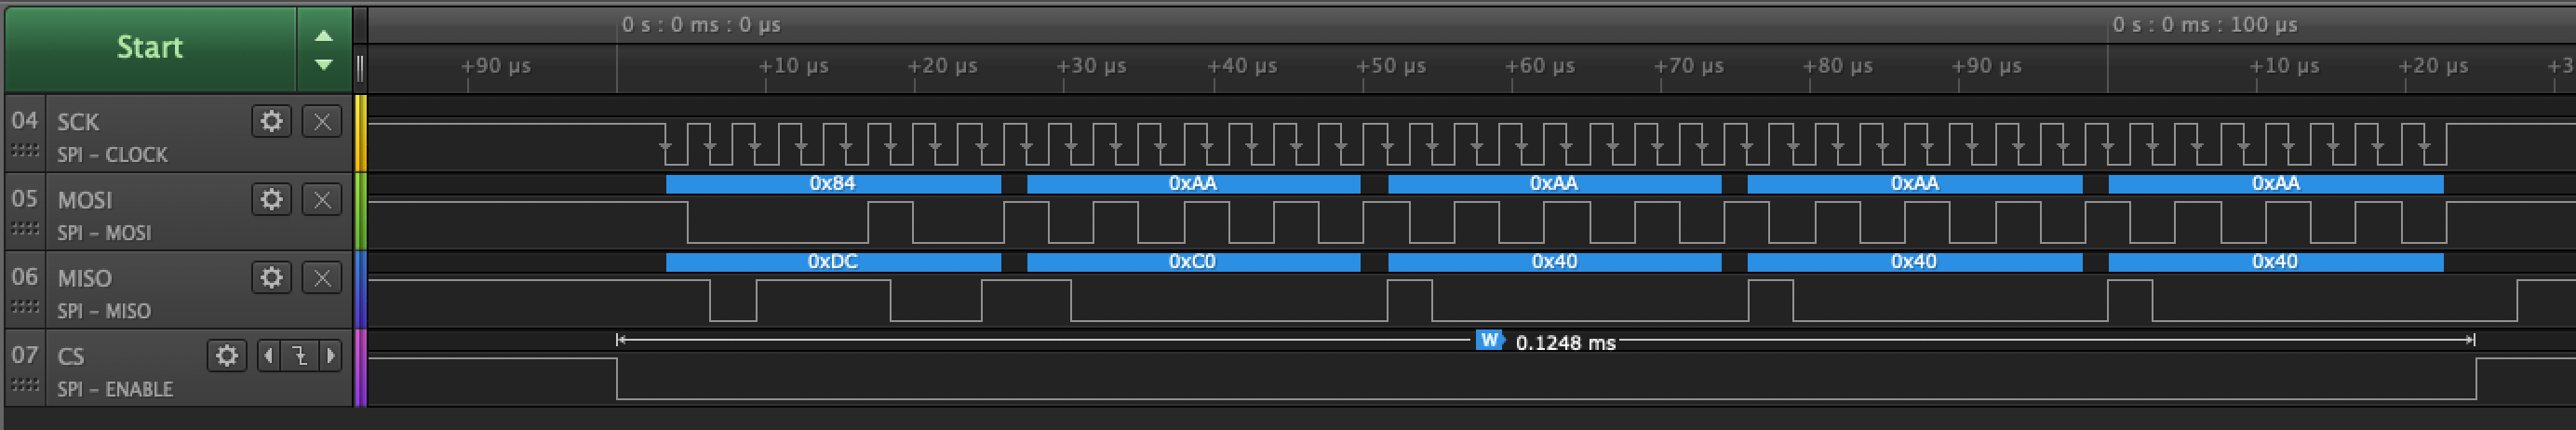Click the W width measurement marker
Image resolution: width=2576 pixels, height=430 pixels.
click(x=1490, y=340)
